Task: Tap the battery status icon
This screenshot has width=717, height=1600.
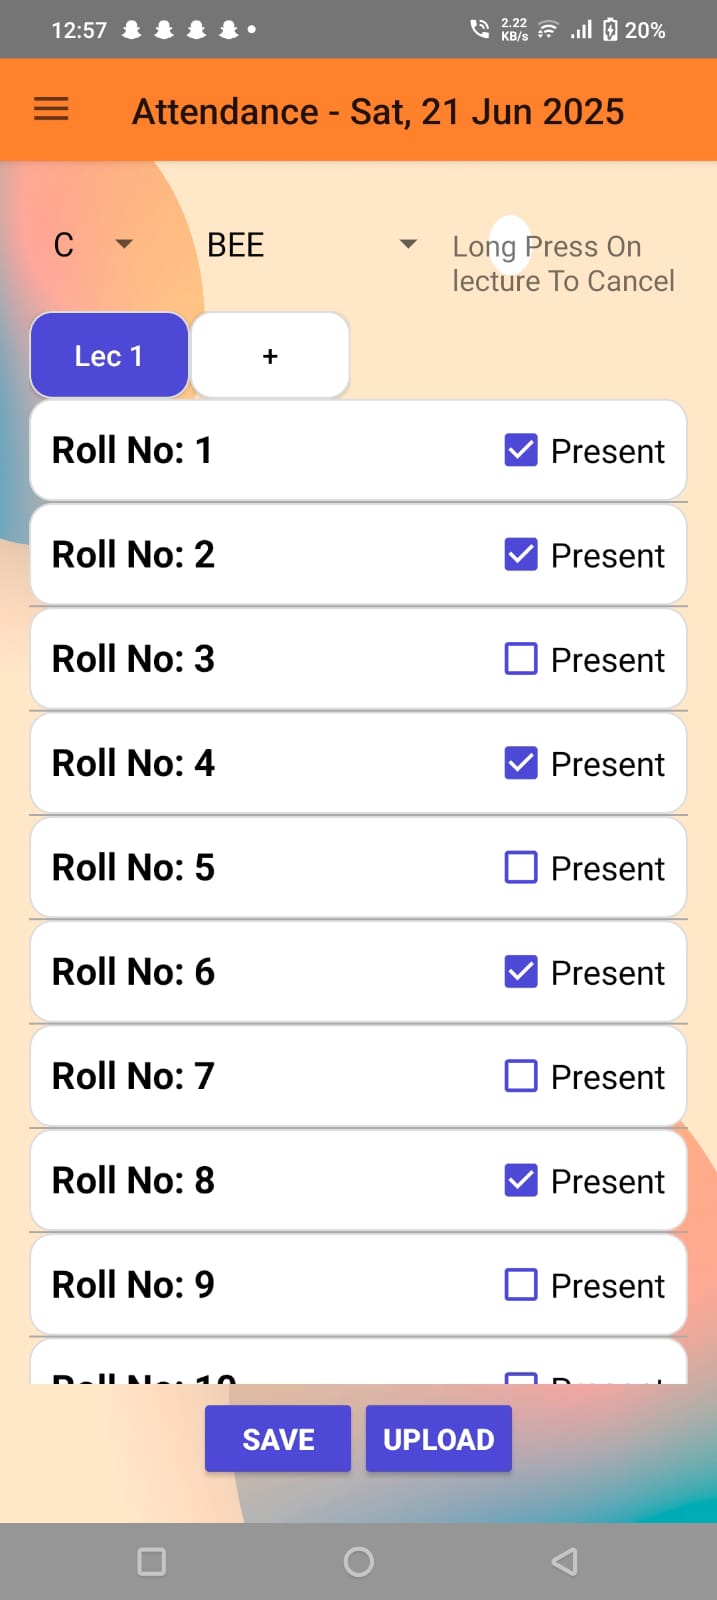Action: (610, 30)
